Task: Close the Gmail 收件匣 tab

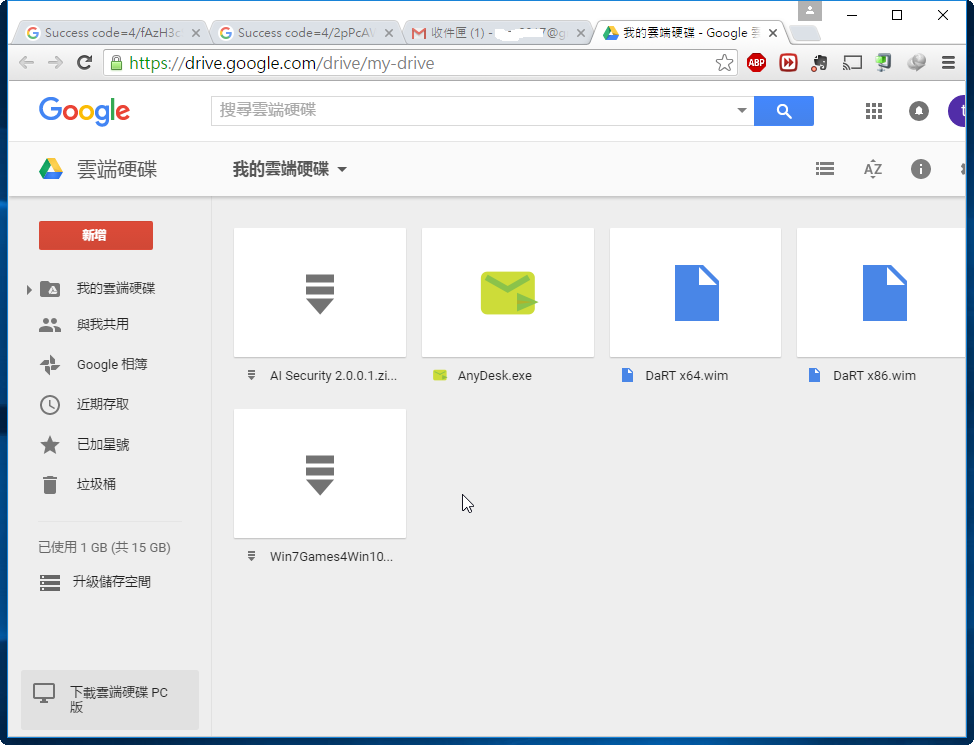Action: 581,33
